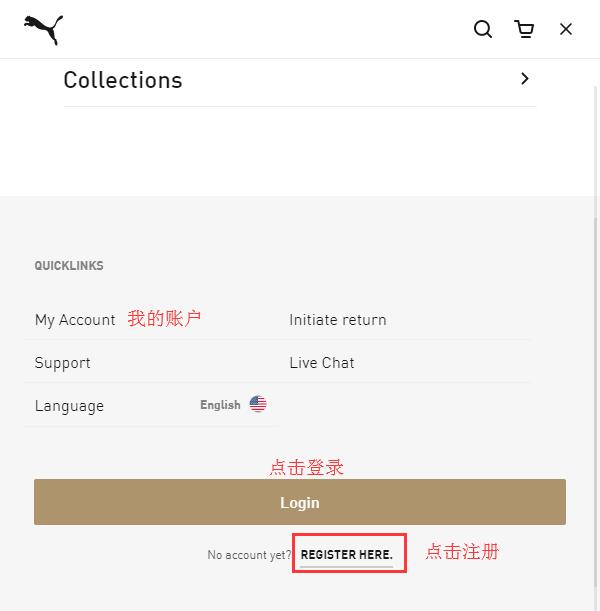Open the shopping cart icon
The image size is (600, 611).
524,29
